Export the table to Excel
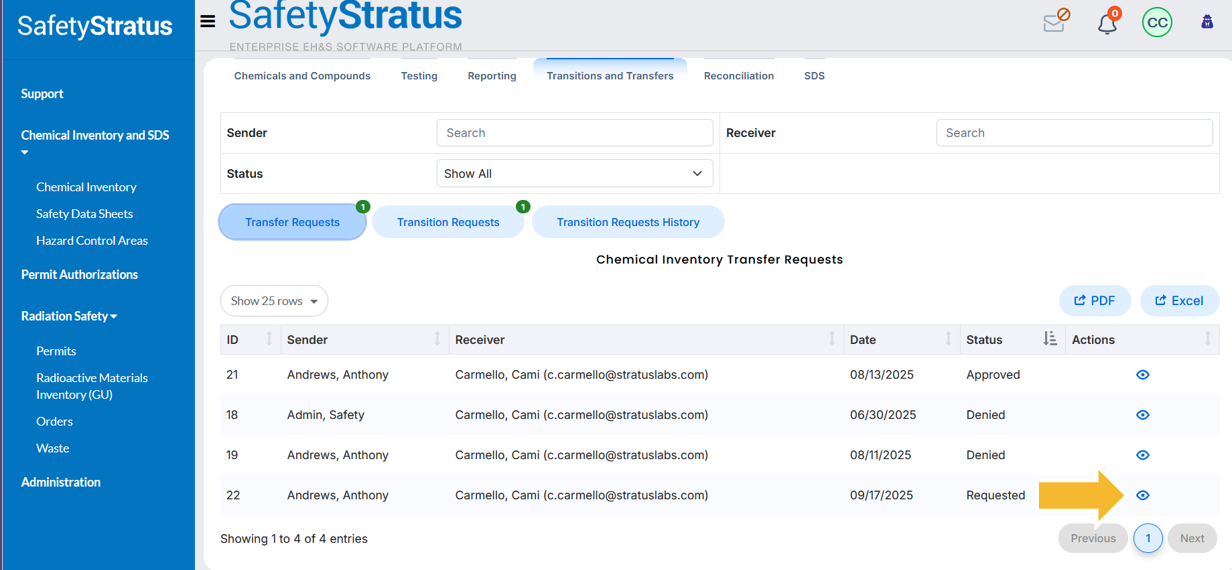 (1179, 301)
